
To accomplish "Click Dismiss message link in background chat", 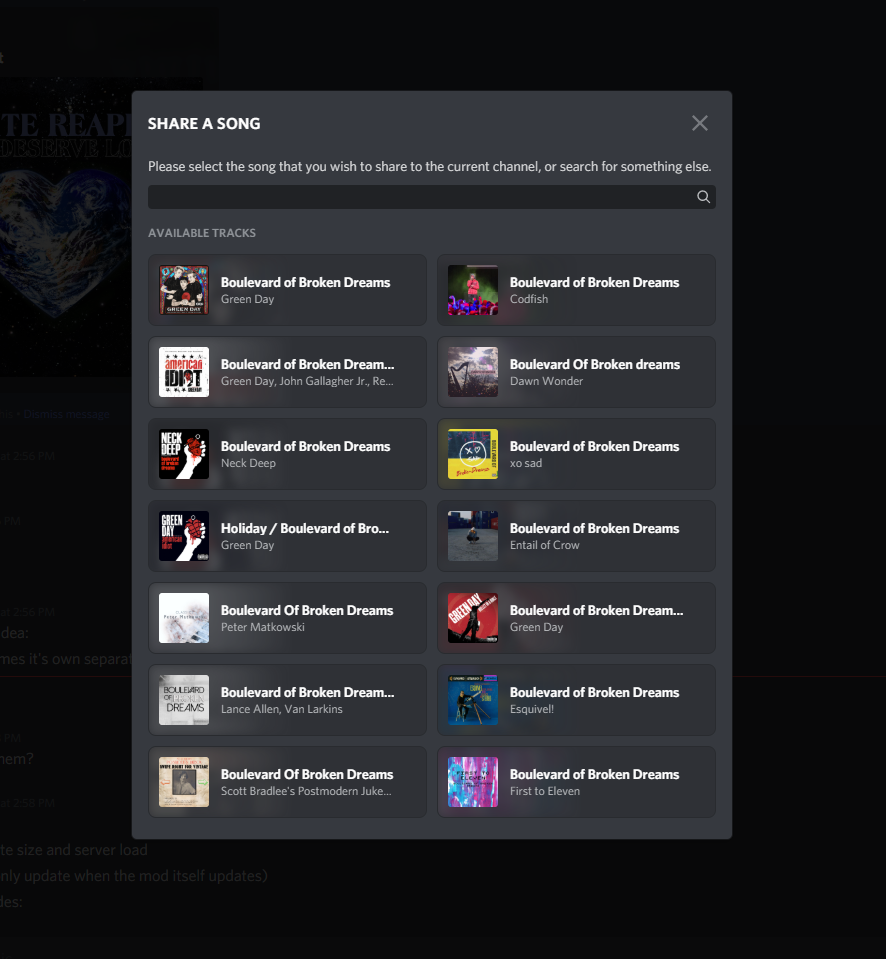I will 67,414.
